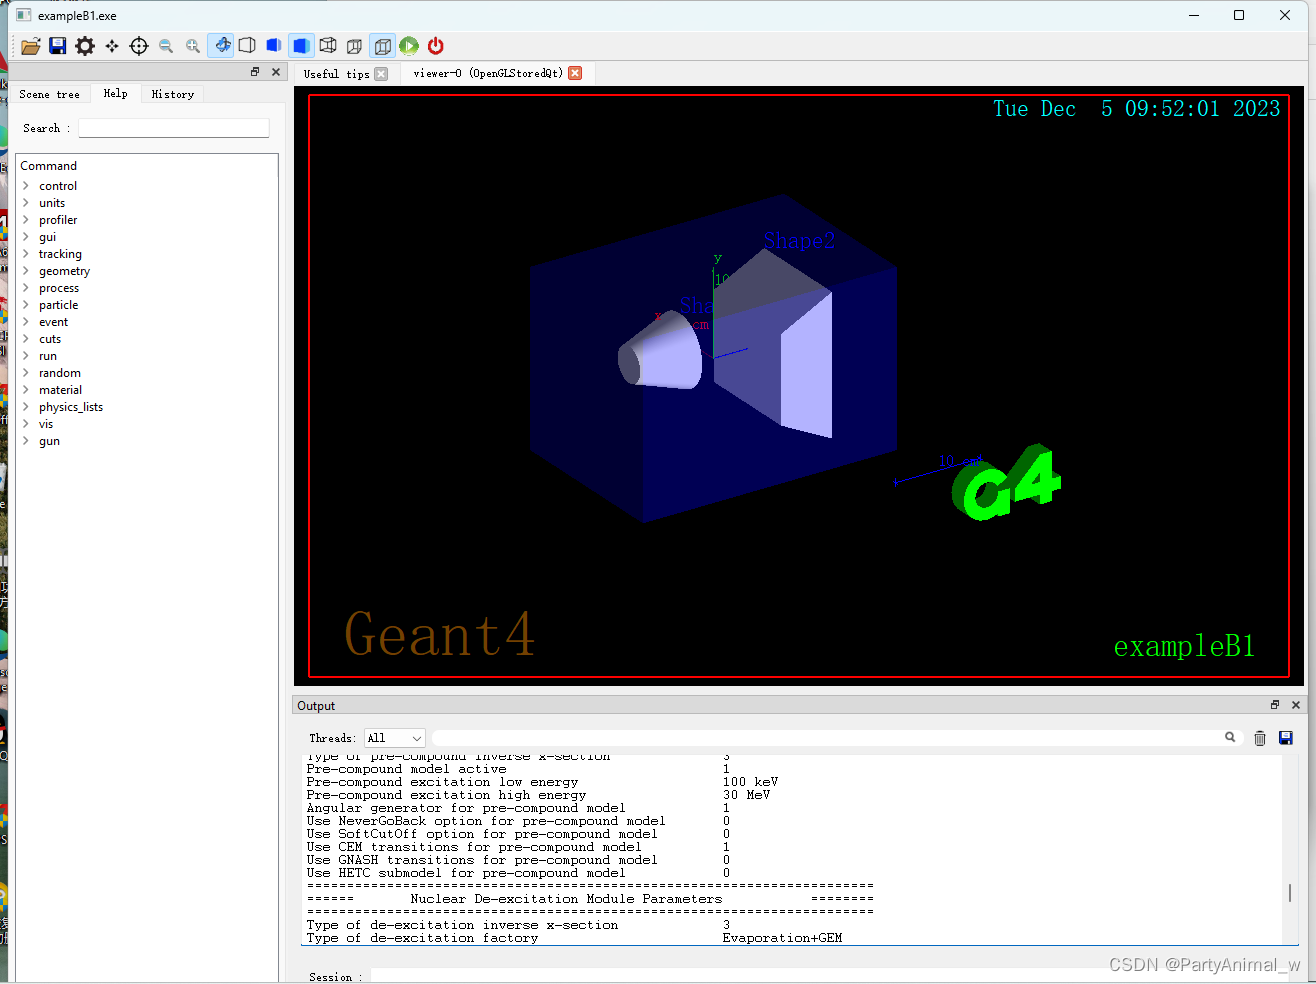Viewport: 1316px width, 984px height.
Task: Select the solid surface rendering icon
Action: click(301, 45)
